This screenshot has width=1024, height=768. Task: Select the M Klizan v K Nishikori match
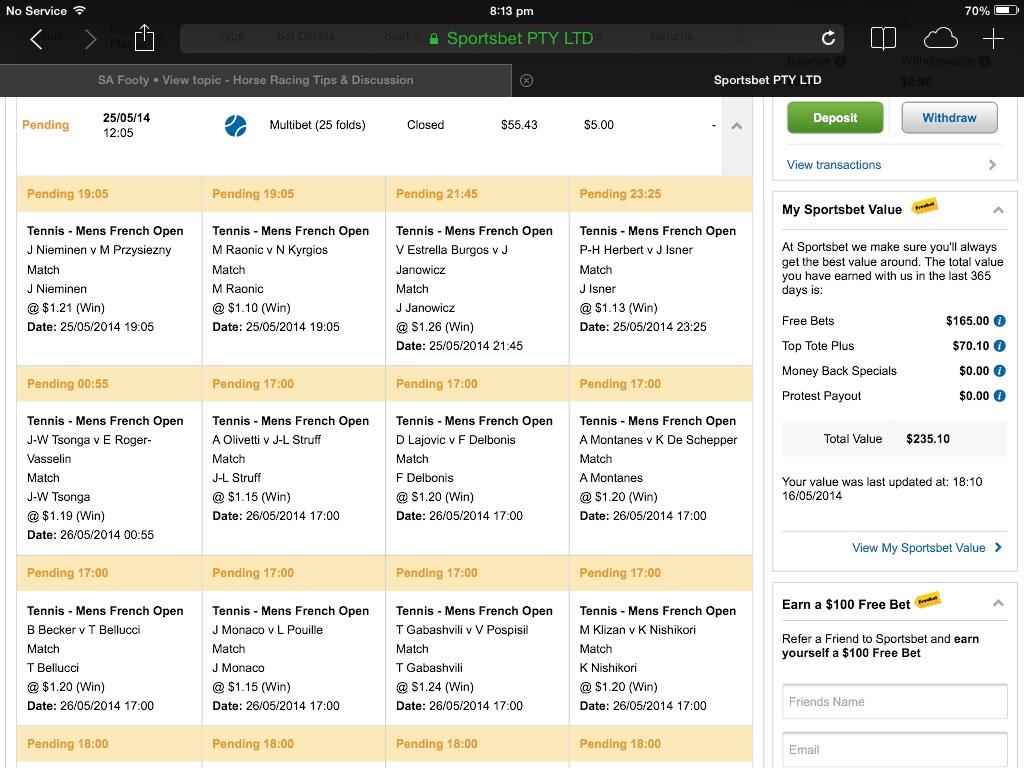(637, 630)
